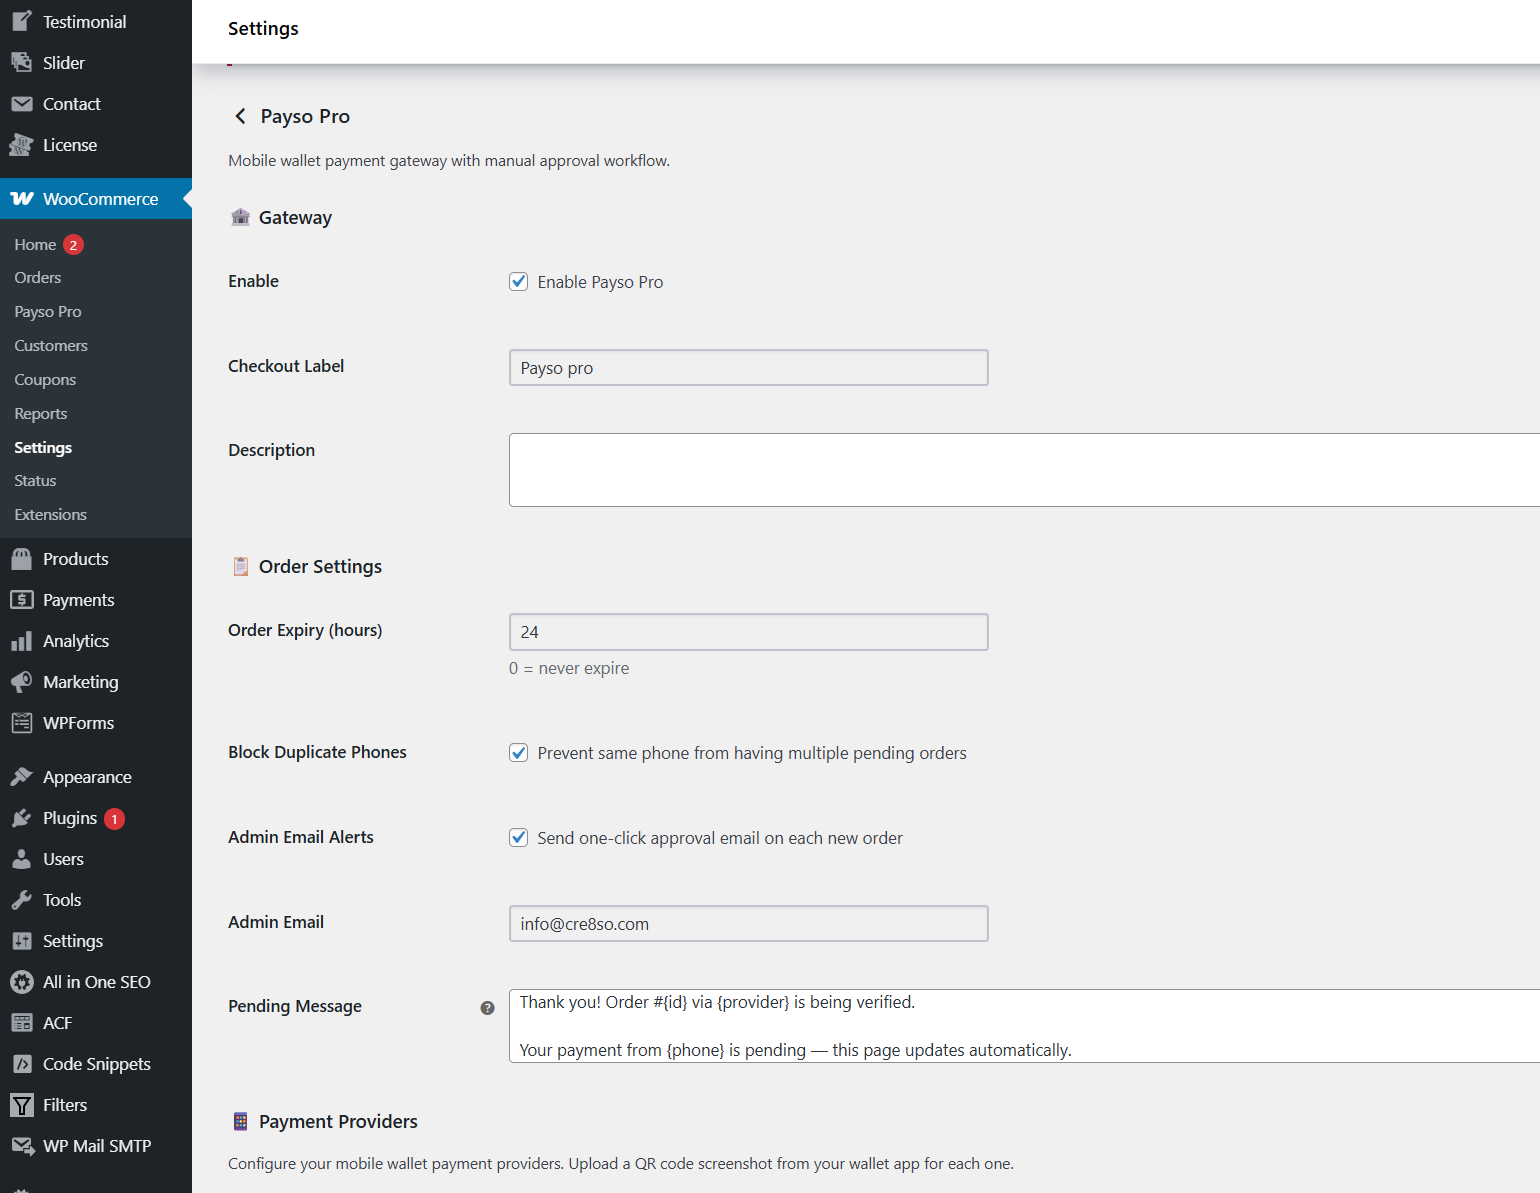Toggle one-click approval email alerts
The width and height of the screenshot is (1540, 1193).
click(x=518, y=837)
